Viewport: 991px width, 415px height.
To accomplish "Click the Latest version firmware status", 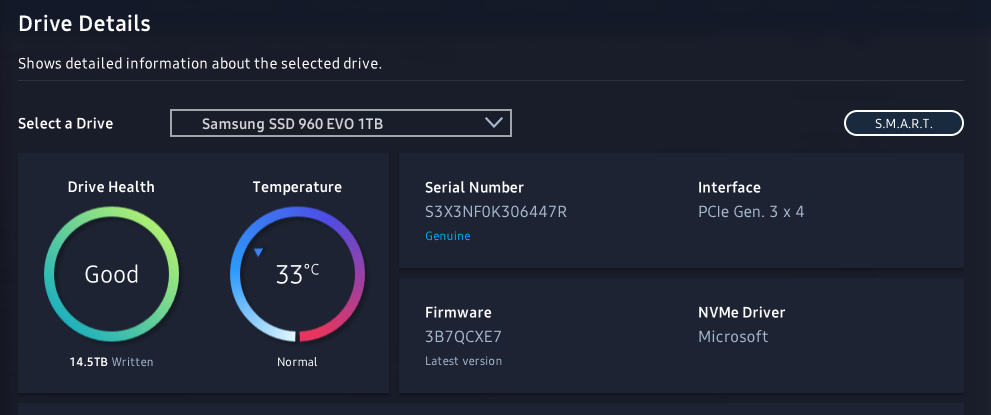I will click(x=463, y=361).
